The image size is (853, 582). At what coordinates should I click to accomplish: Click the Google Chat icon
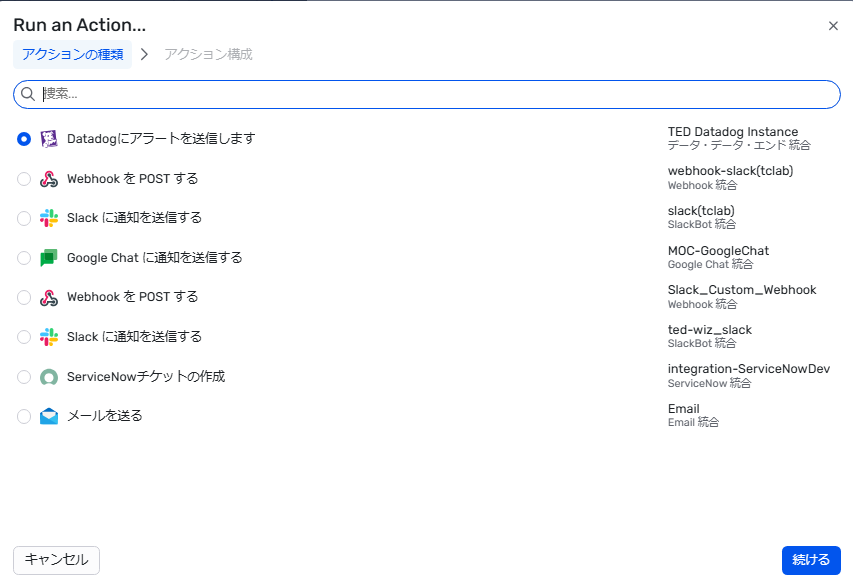tap(49, 258)
